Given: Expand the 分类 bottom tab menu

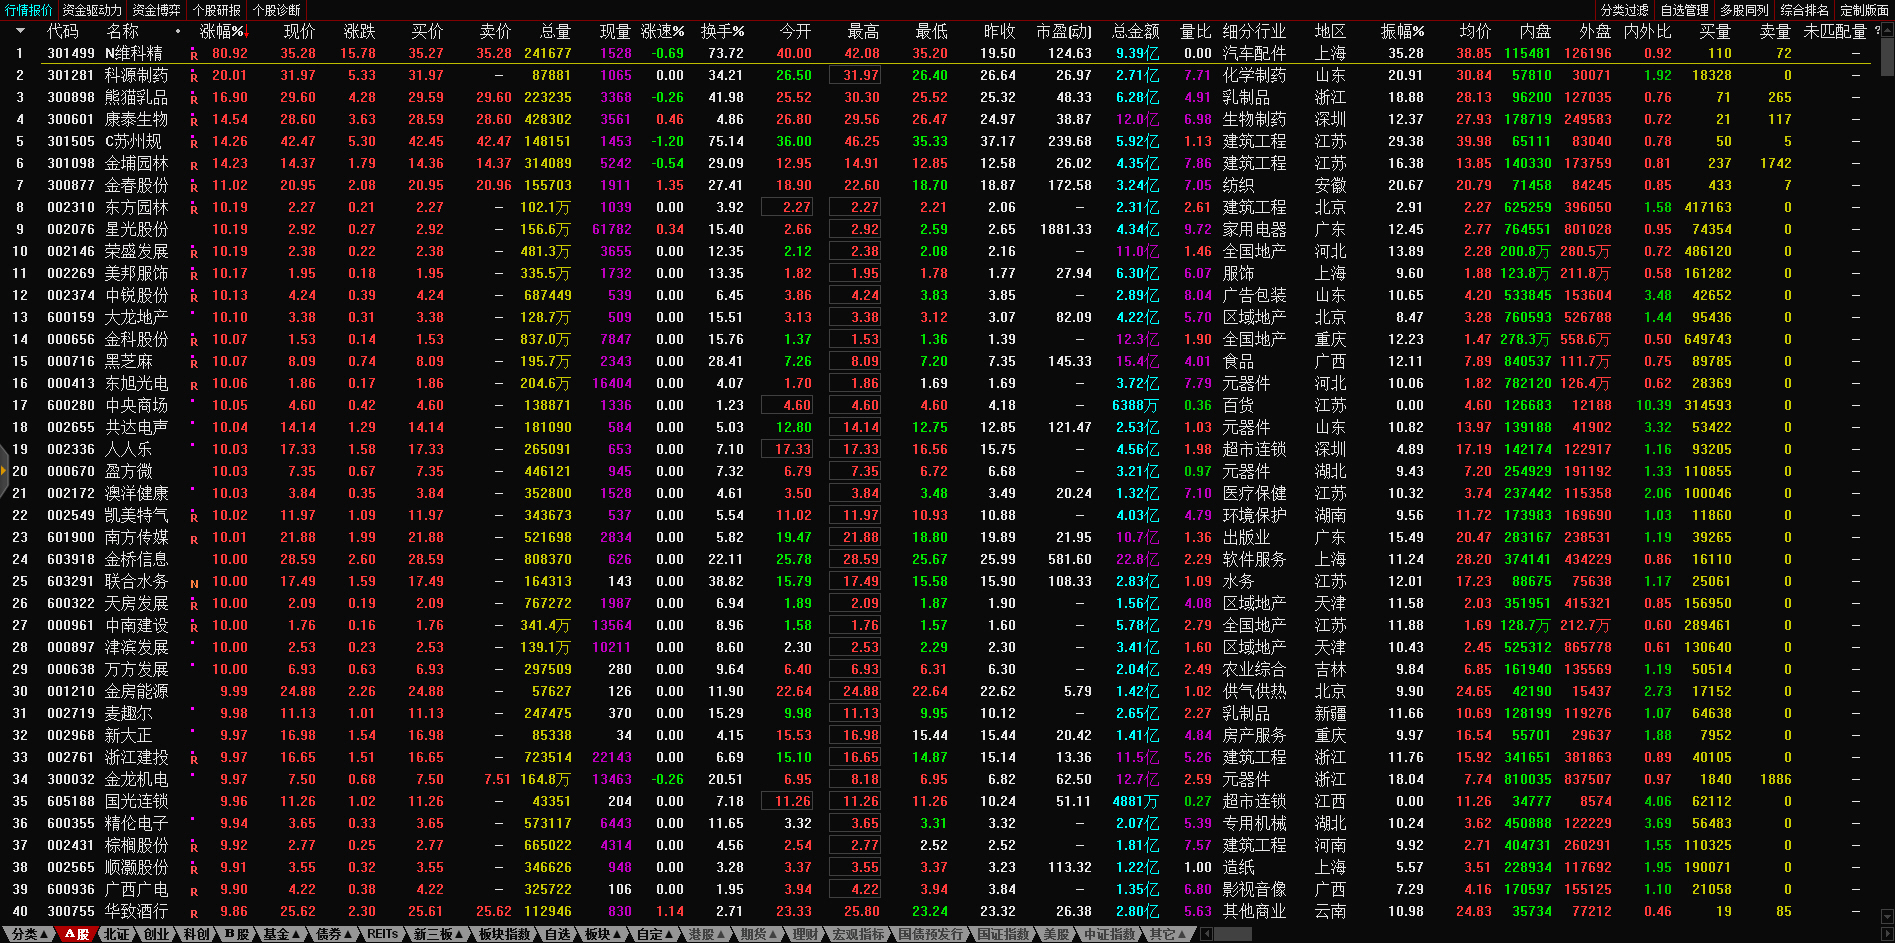Looking at the screenshot, I should point(30,934).
